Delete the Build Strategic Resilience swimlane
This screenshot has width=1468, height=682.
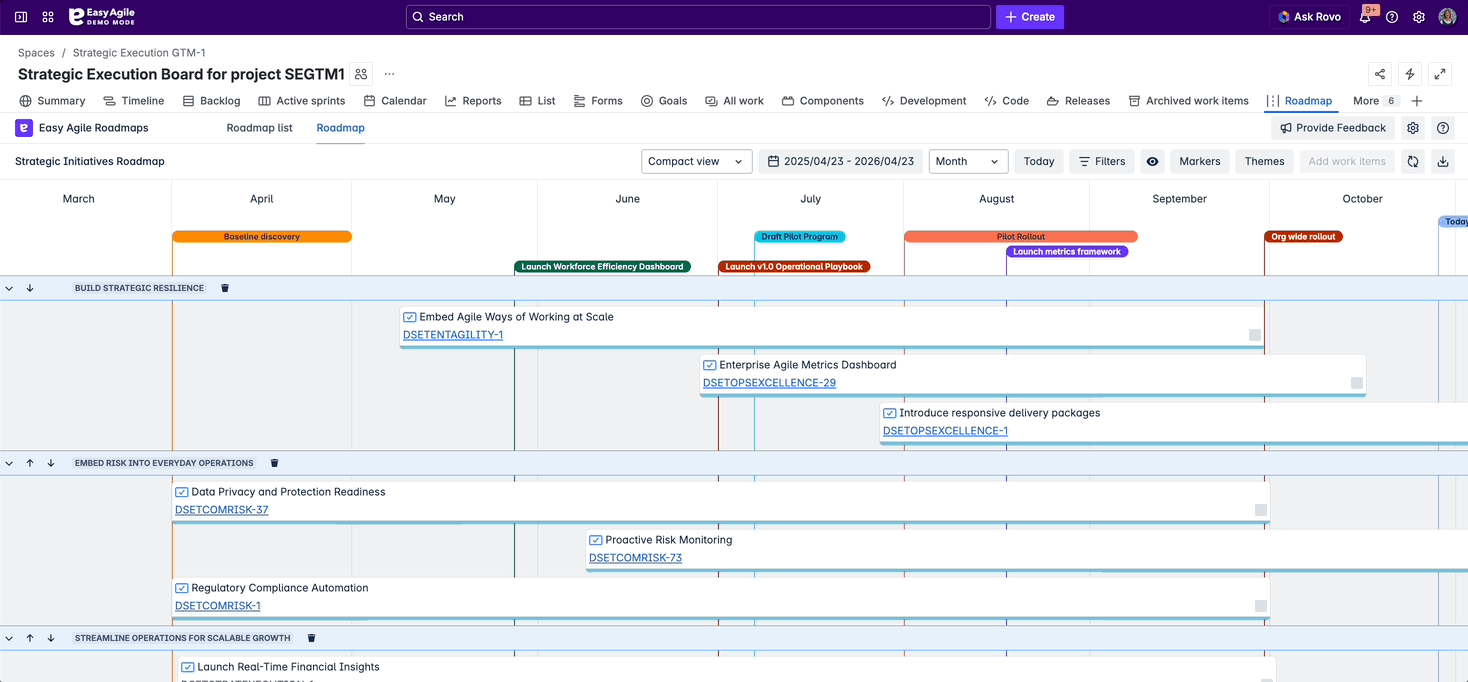[225, 288]
